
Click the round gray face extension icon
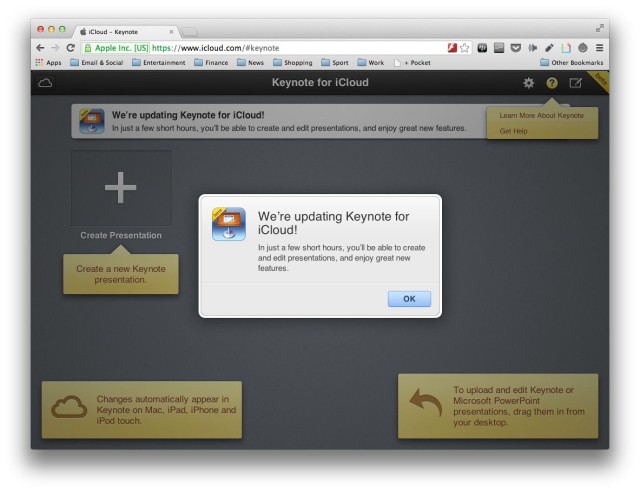point(583,48)
